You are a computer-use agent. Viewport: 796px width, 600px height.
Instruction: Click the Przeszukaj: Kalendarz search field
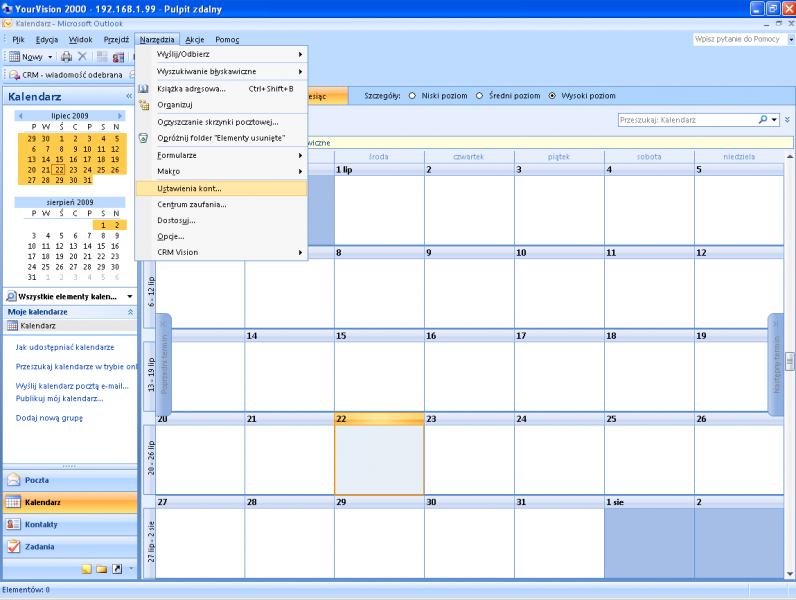coord(687,120)
